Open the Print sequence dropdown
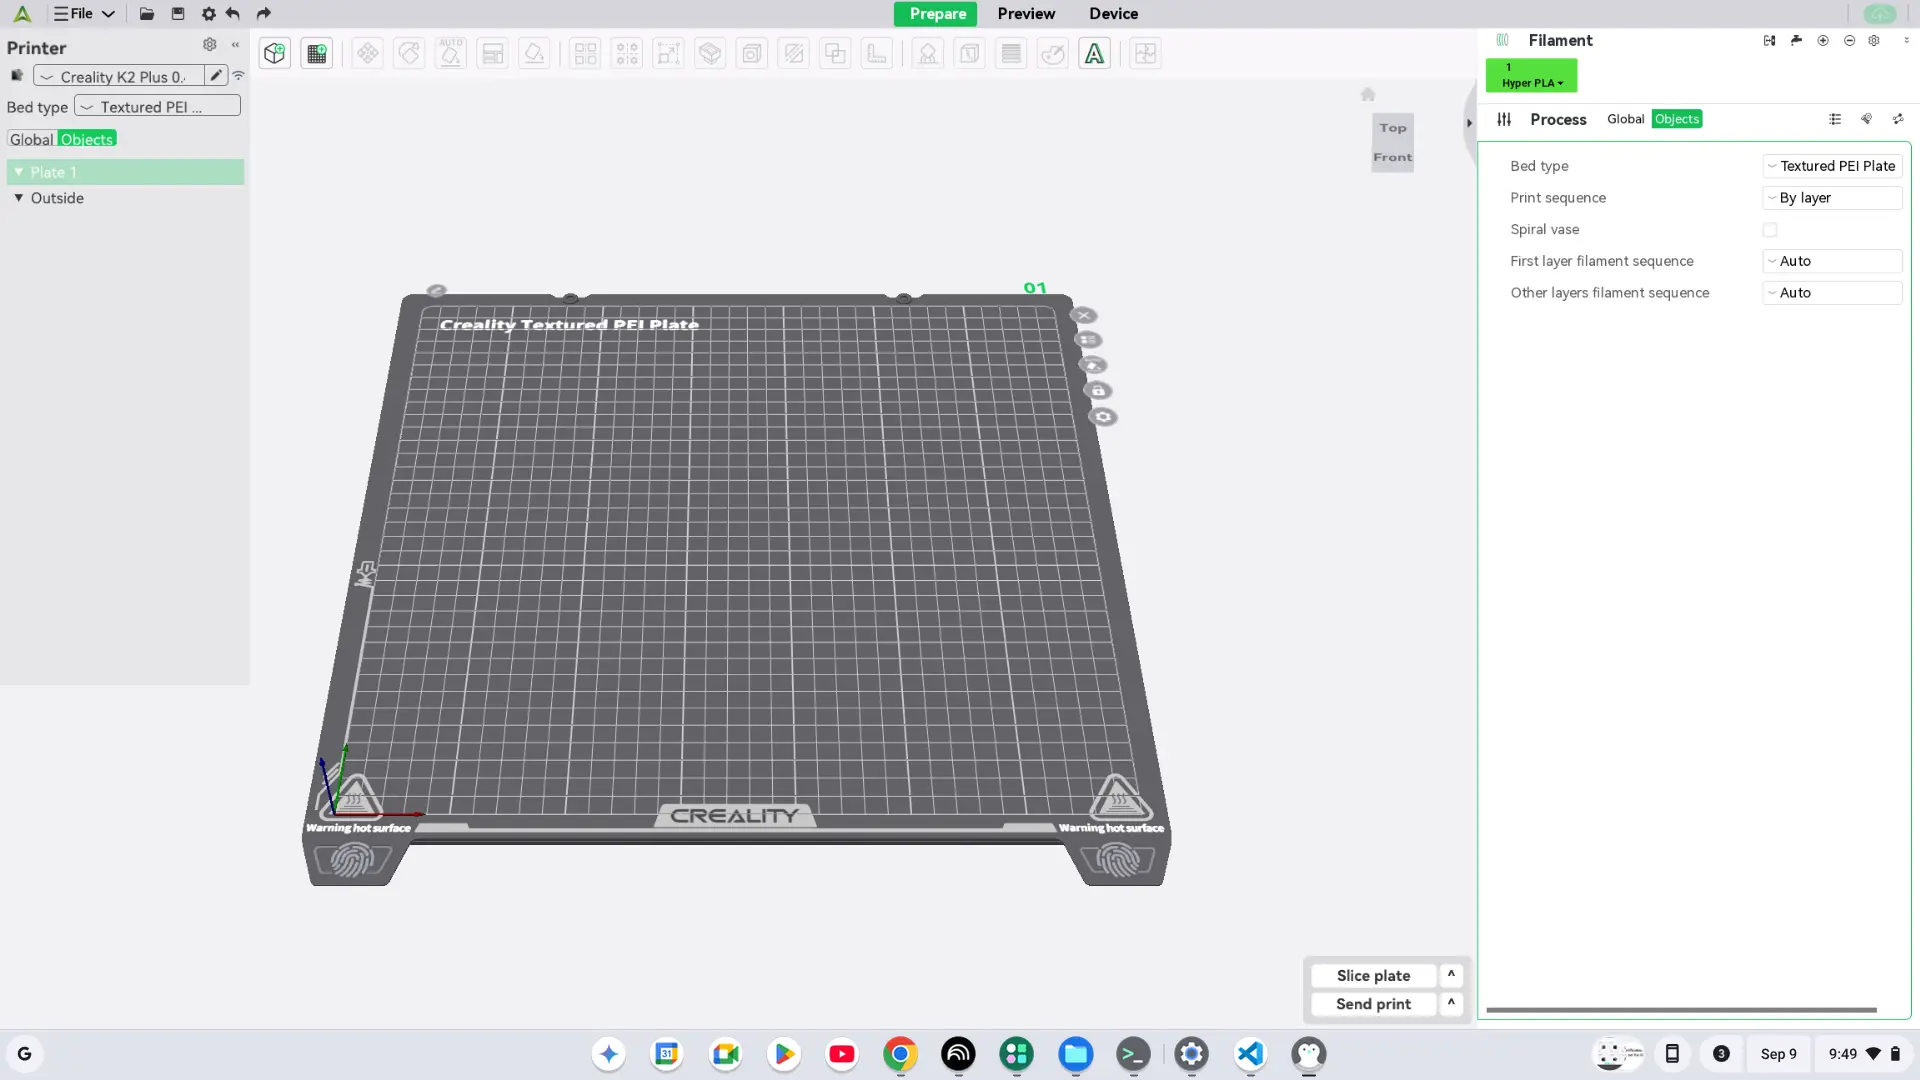 click(x=1831, y=198)
